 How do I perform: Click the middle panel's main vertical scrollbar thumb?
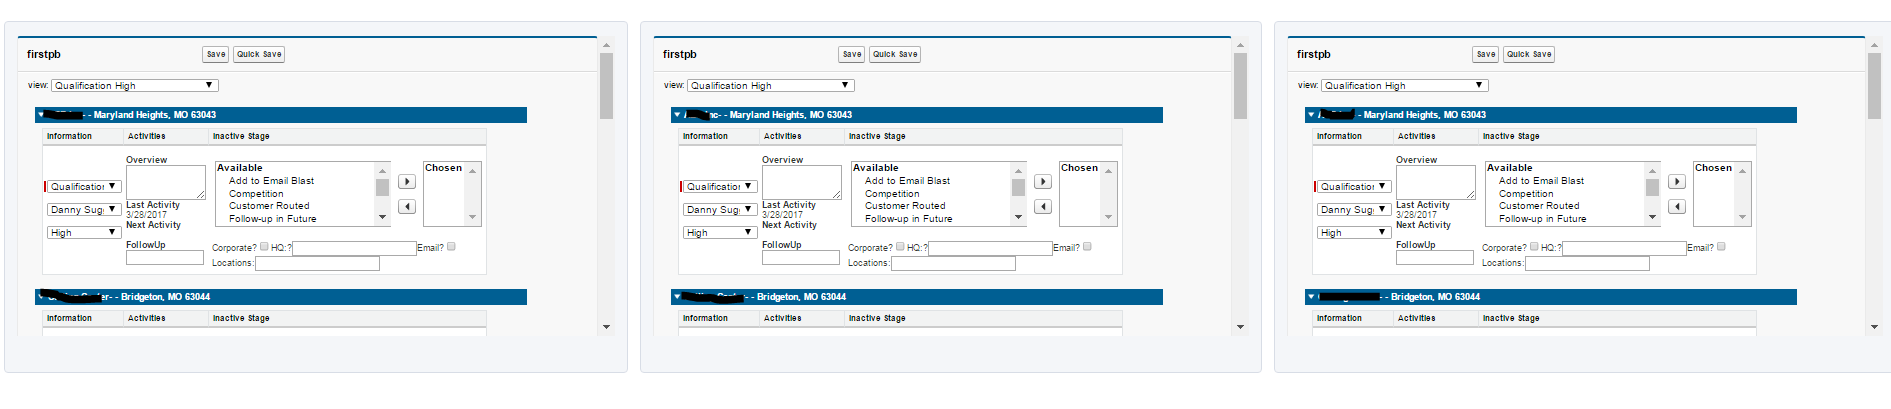coord(1240,85)
